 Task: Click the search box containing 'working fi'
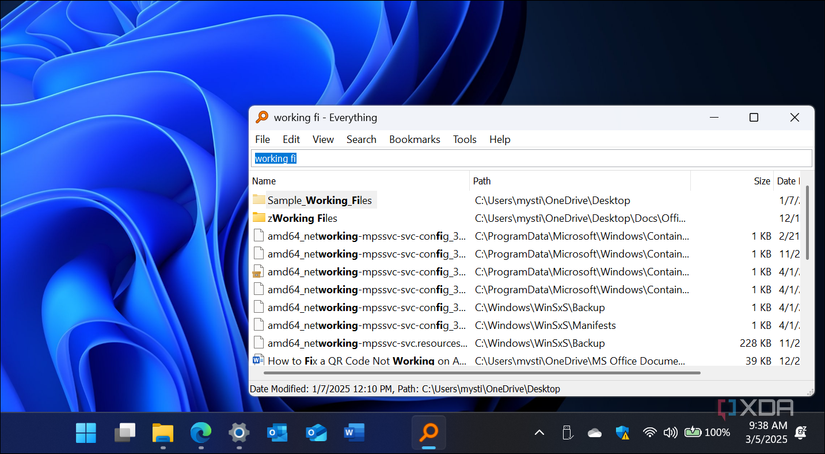[x=531, y=158]
